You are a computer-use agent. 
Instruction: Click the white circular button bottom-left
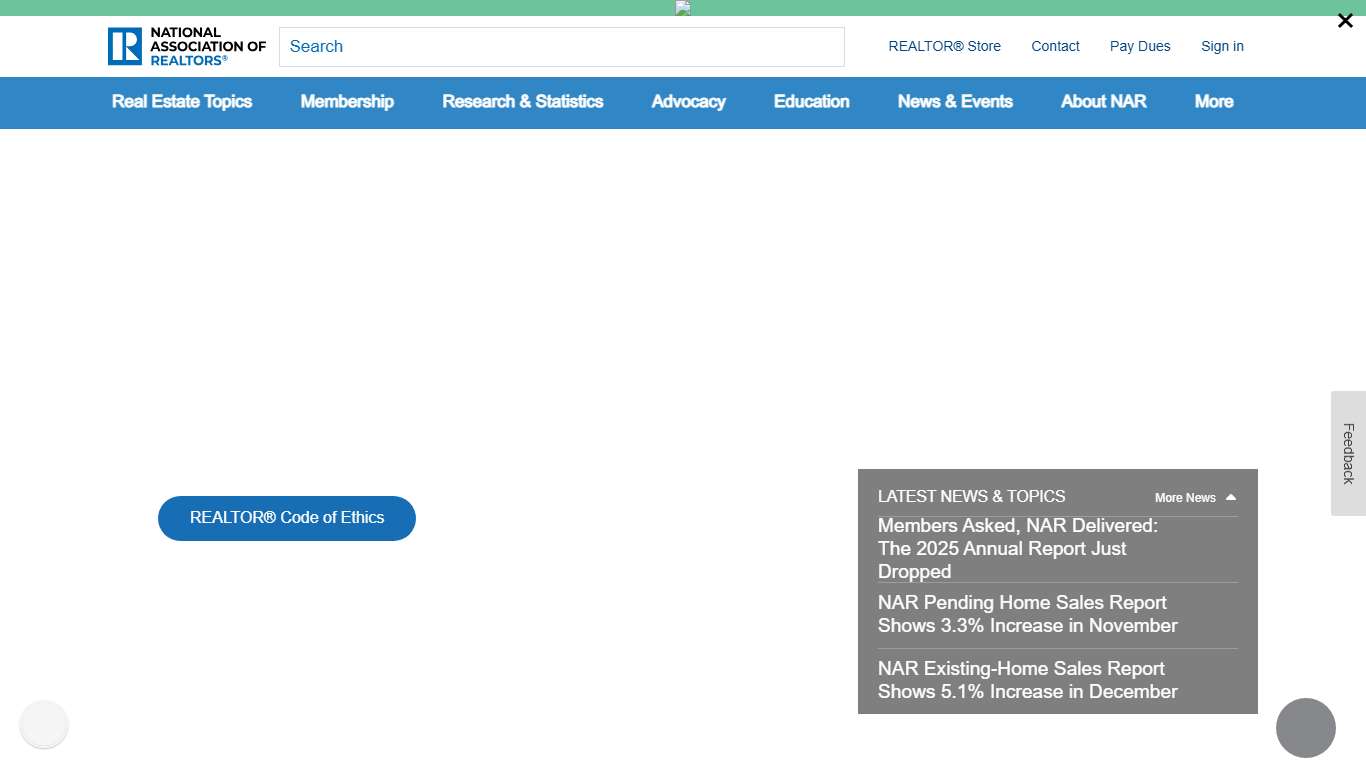[44, 725]
